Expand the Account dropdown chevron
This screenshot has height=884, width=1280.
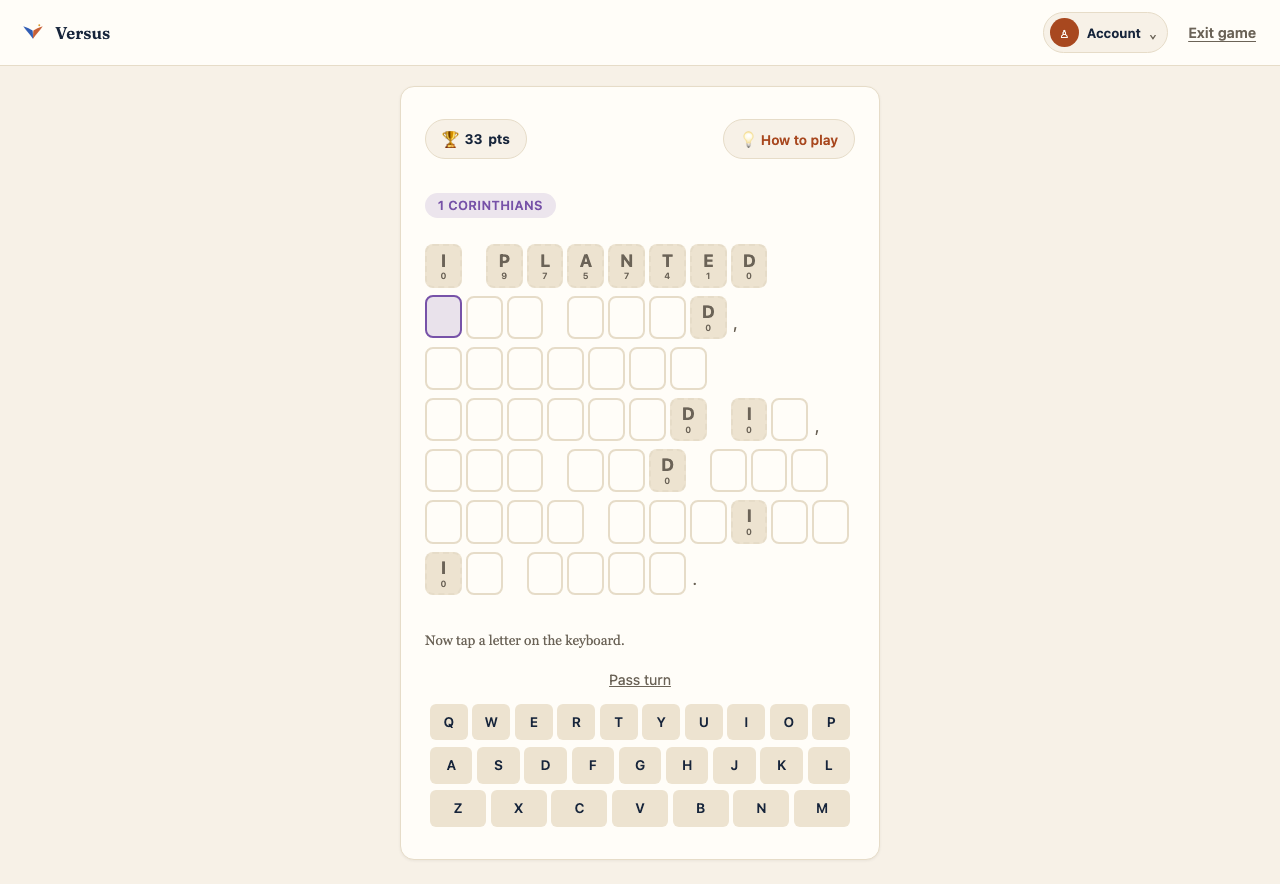(1153, 36)
